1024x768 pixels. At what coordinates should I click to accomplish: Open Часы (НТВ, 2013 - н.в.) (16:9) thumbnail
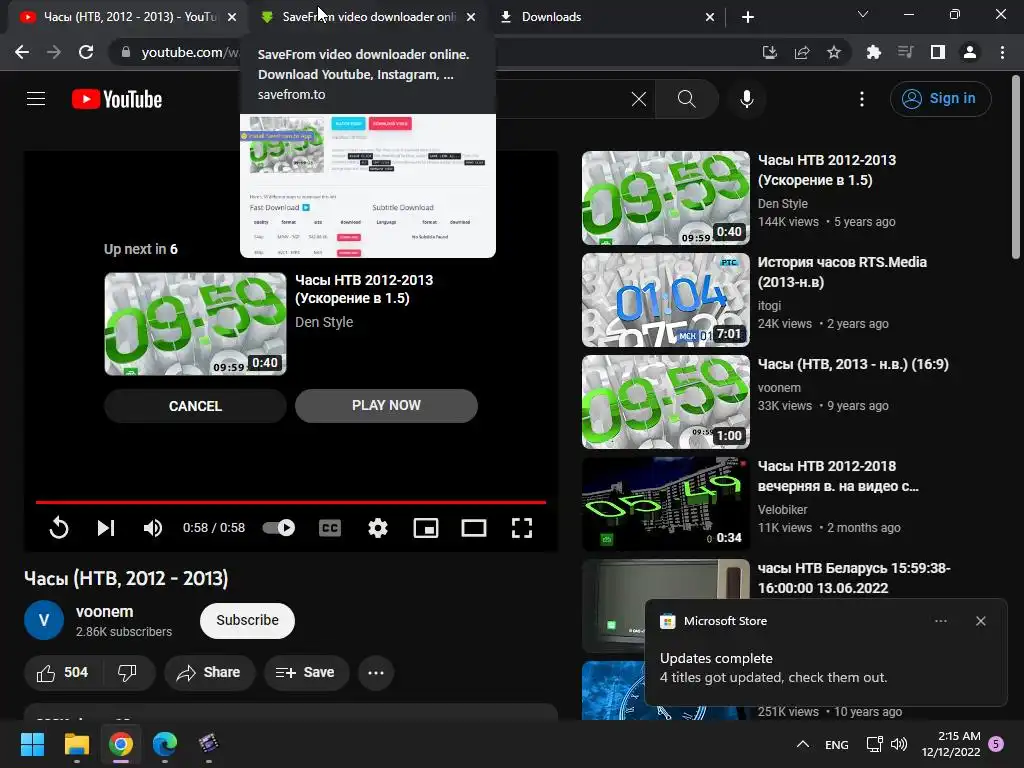click(x=665, y=402)
